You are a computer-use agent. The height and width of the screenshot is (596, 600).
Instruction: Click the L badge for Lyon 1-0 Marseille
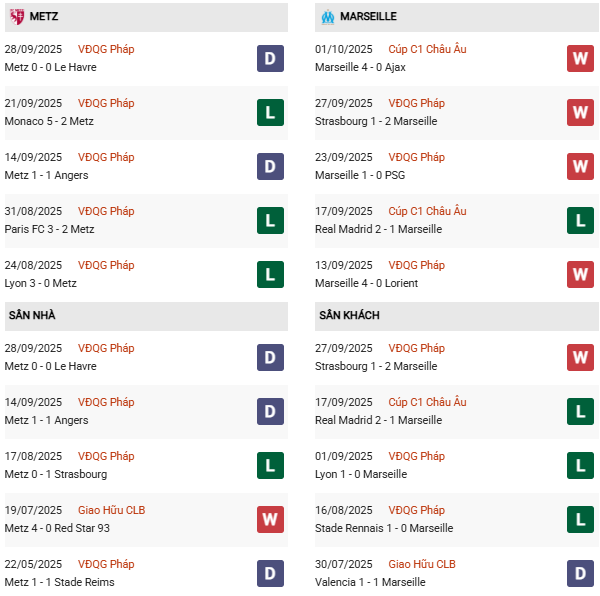[x=580, y=465]
